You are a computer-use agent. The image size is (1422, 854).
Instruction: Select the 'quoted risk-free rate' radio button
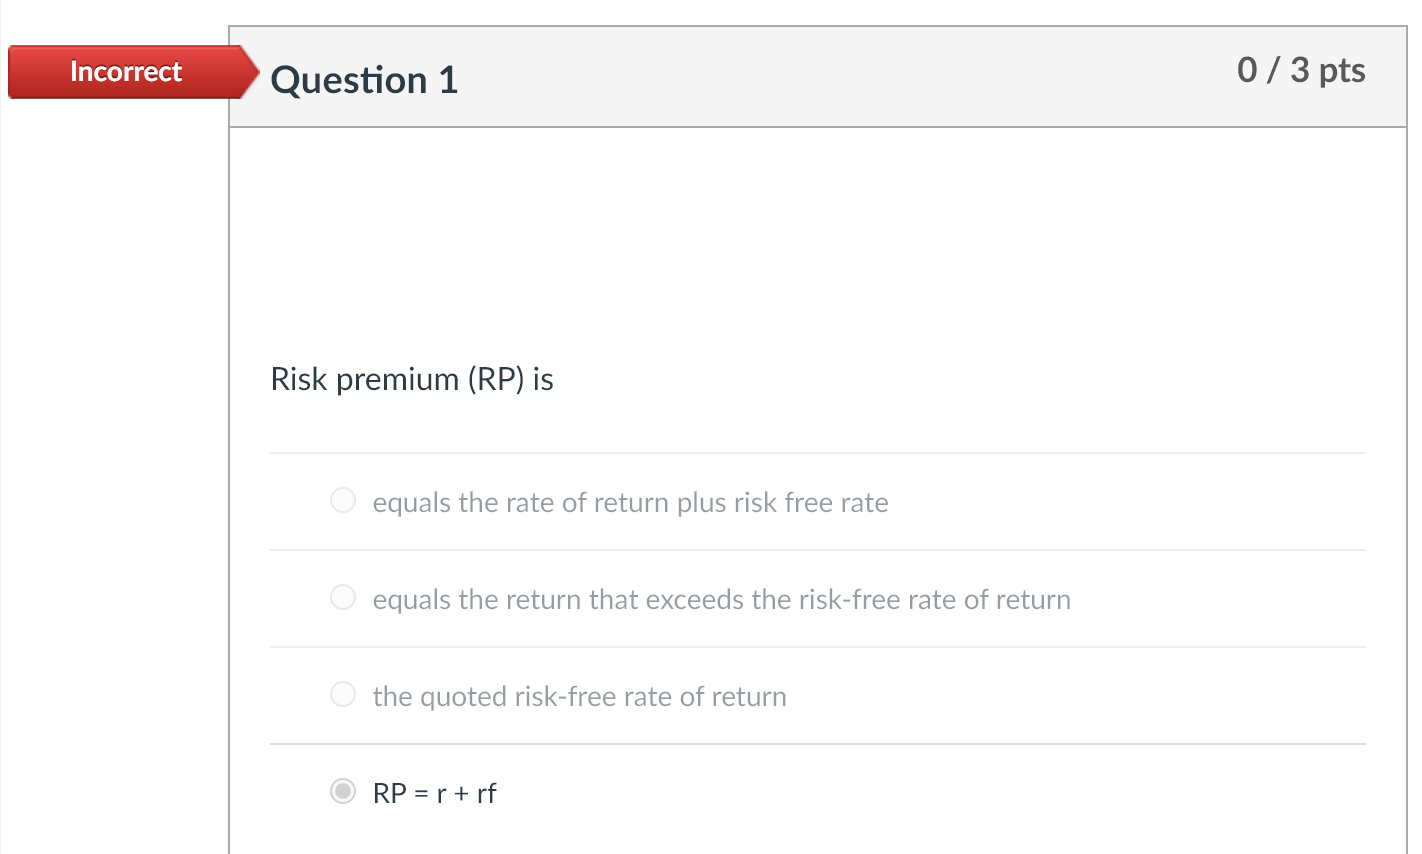click(343, 694)
